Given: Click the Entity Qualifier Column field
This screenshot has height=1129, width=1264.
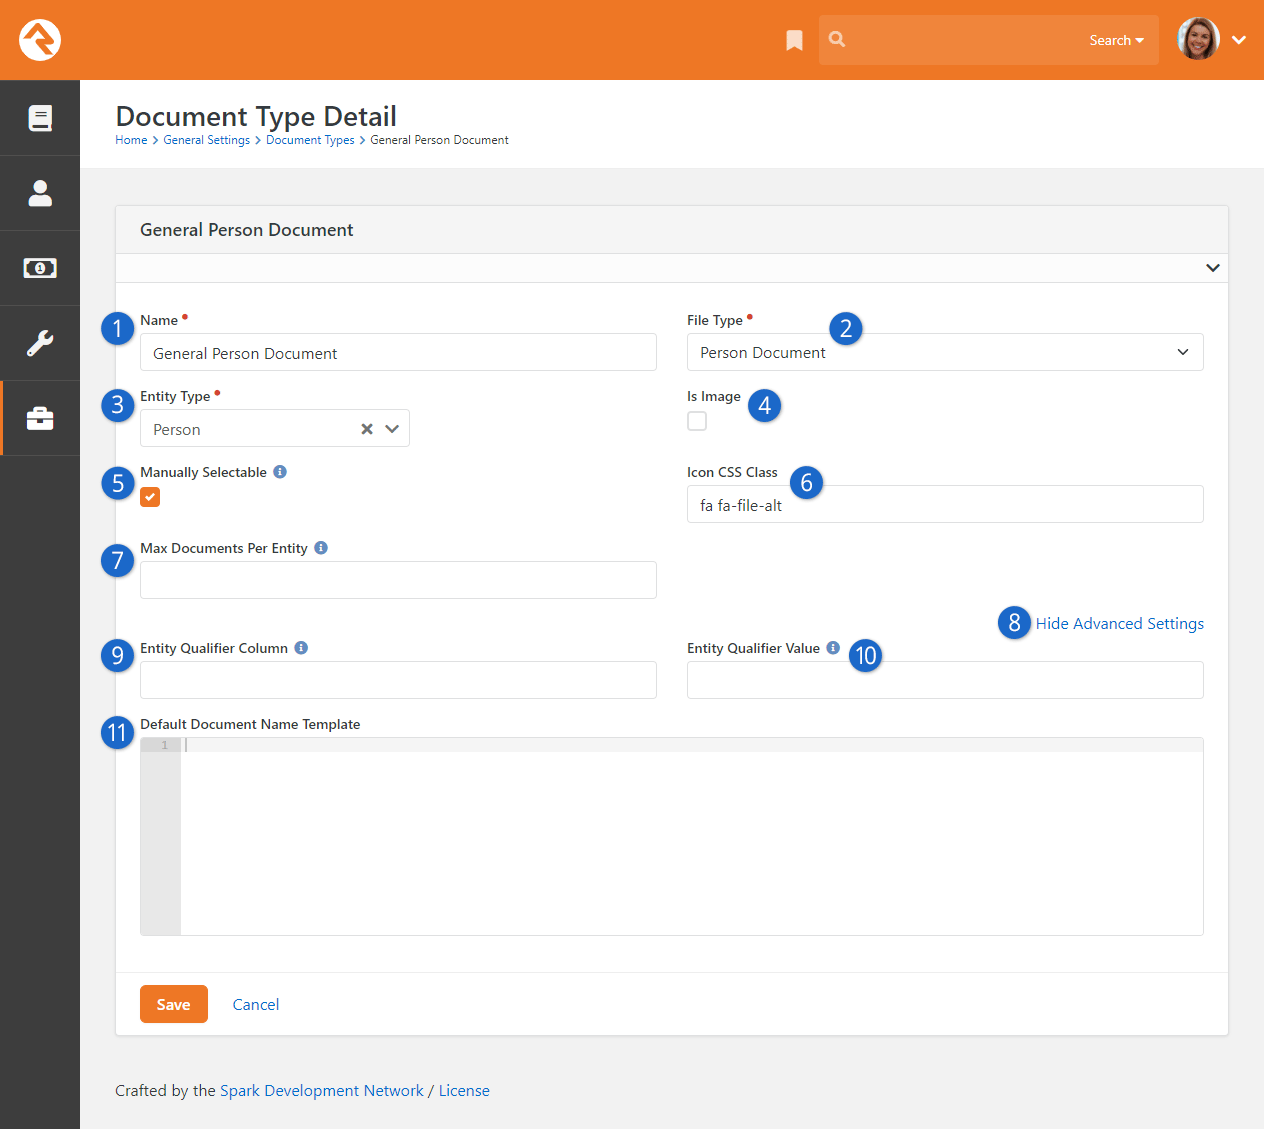Looking at the screenshot, I should pyautogui.click(x=398, y=680).
